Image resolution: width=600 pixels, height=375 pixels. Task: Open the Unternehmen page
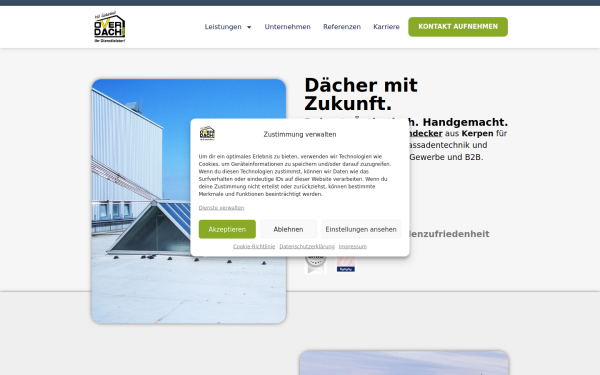point(287,27)
